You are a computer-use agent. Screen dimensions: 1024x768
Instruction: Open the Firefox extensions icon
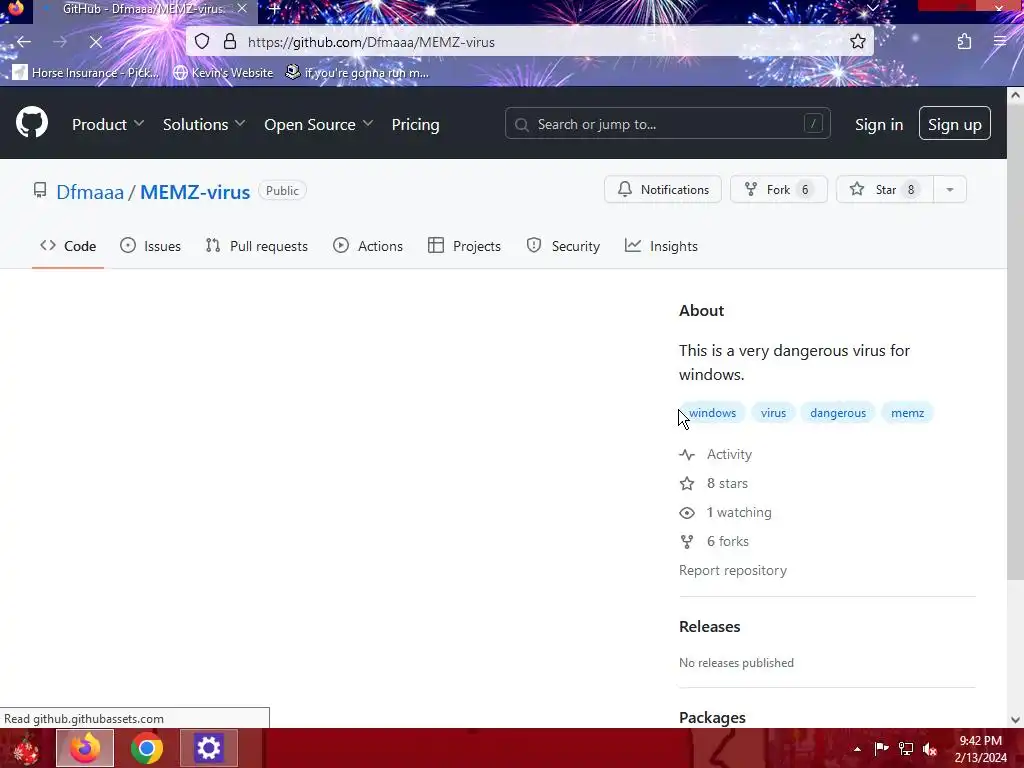click(964, 42)
